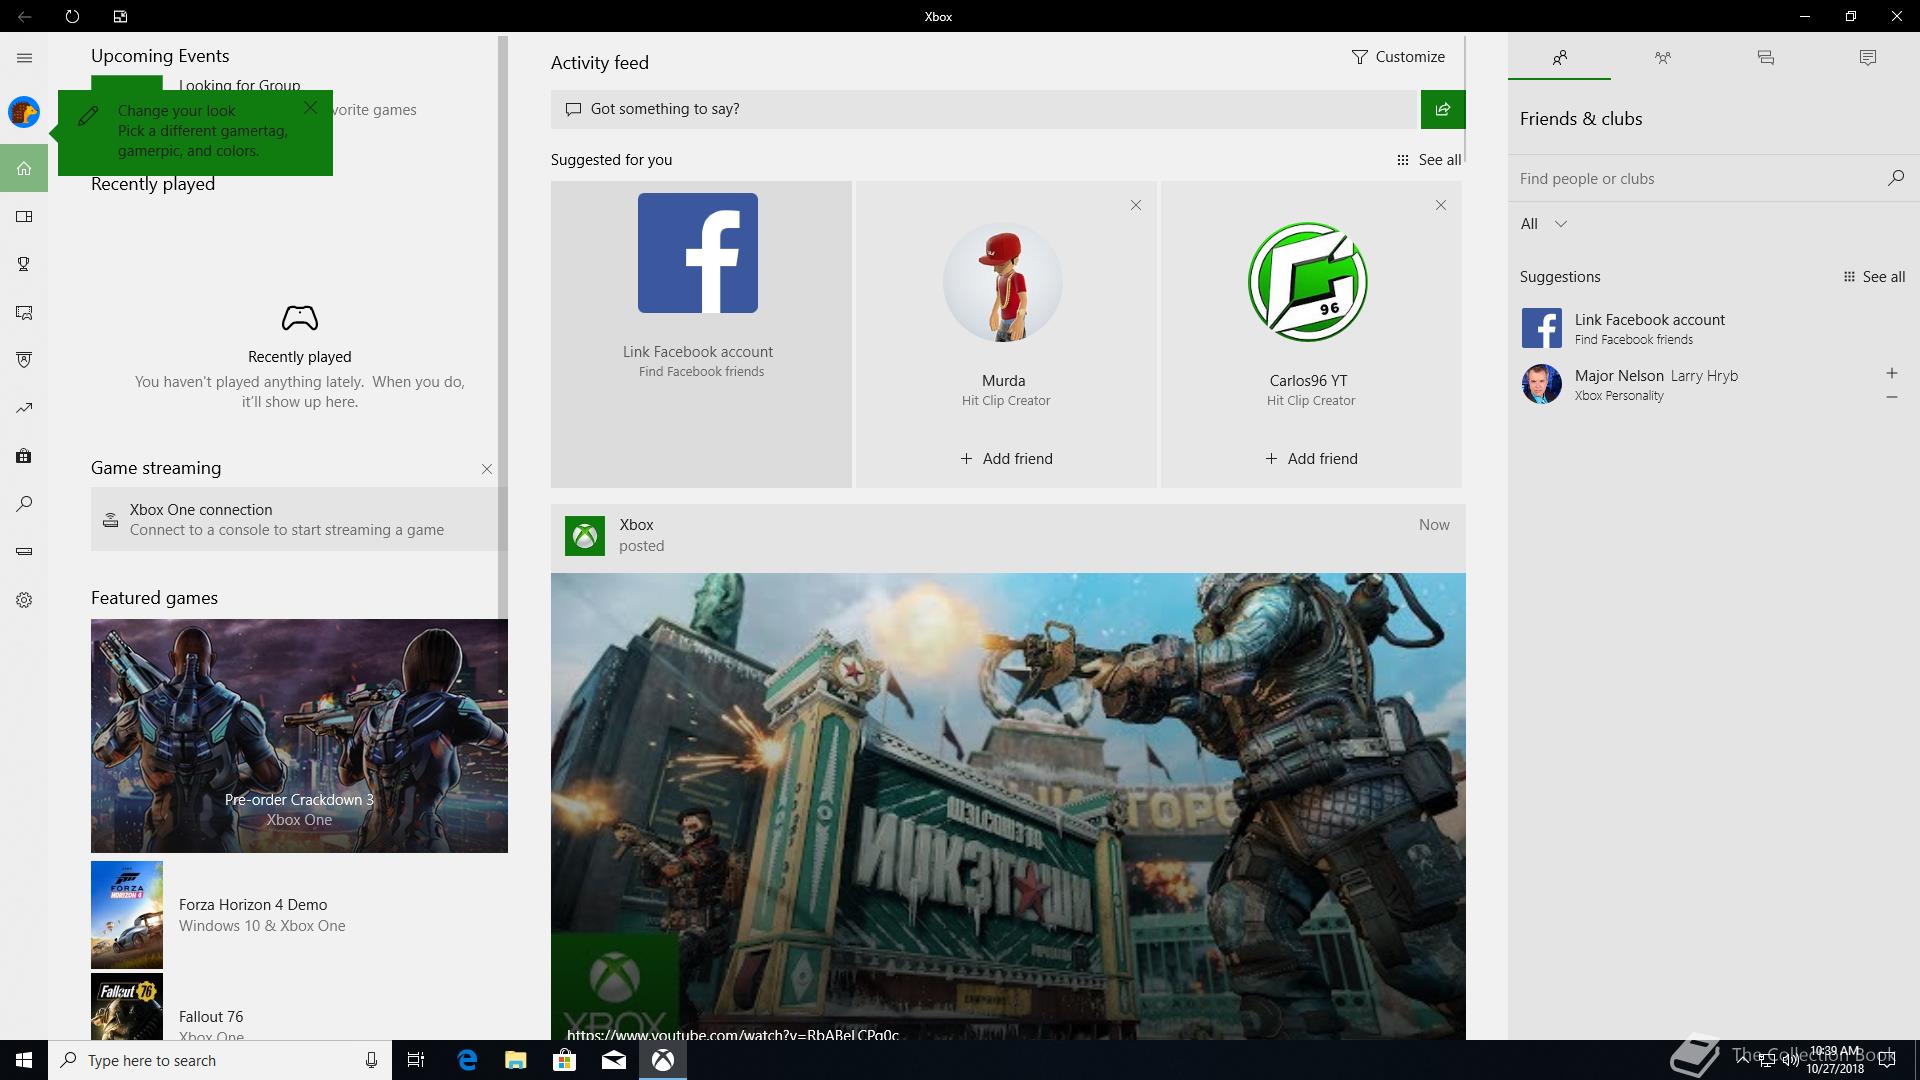This screenshot has height=1080, width=1920.
Task: Open Achievements trophy icon
Action: 24,264
